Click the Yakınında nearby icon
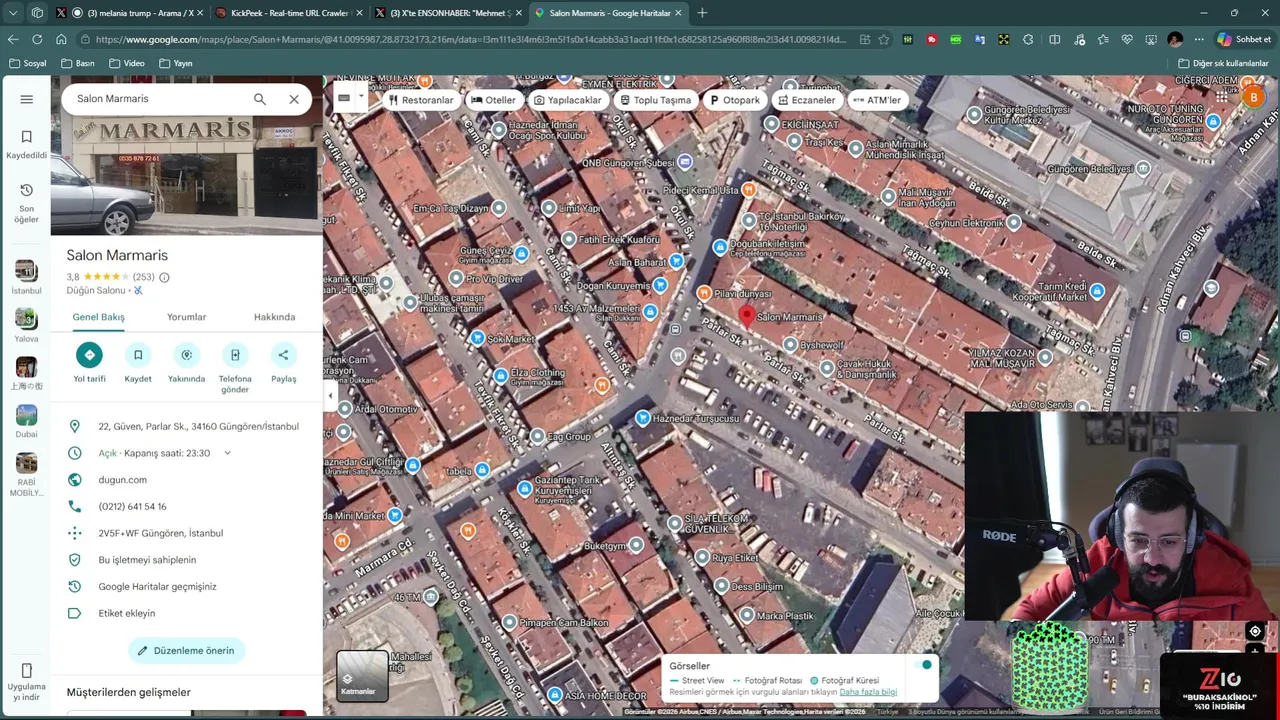1280x720 pixels. pyautogui.click(x=186, y=355)
